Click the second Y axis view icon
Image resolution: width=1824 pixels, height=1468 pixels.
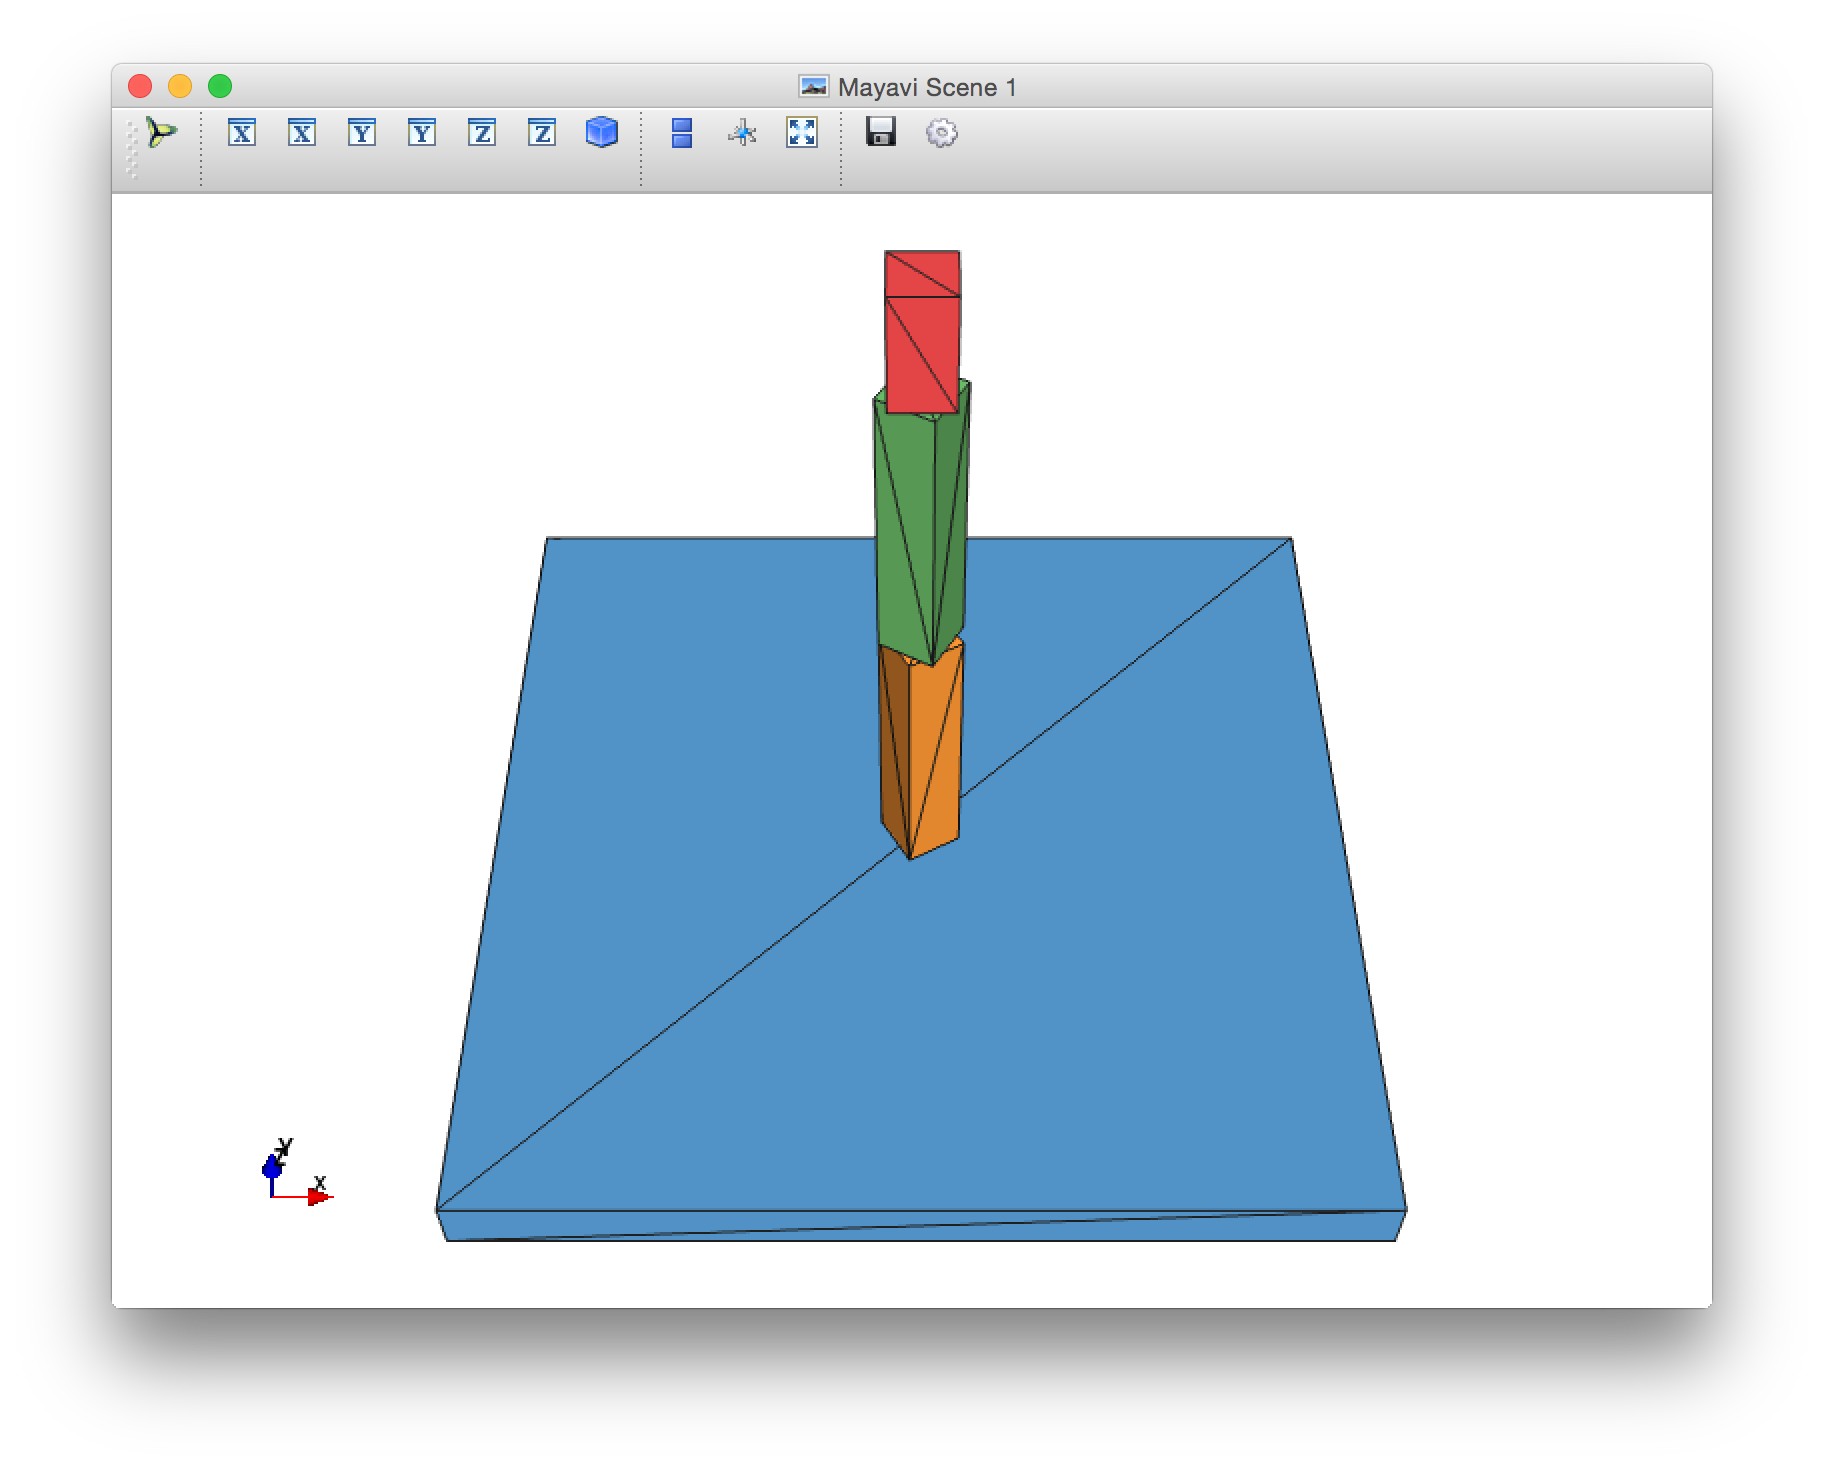(422, 132)
